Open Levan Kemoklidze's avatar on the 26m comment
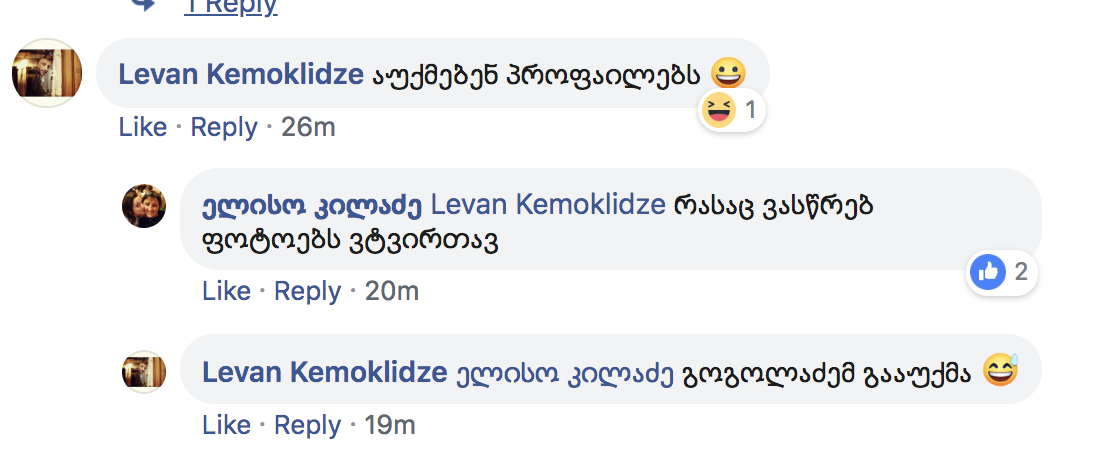 [x=47, y=73]
